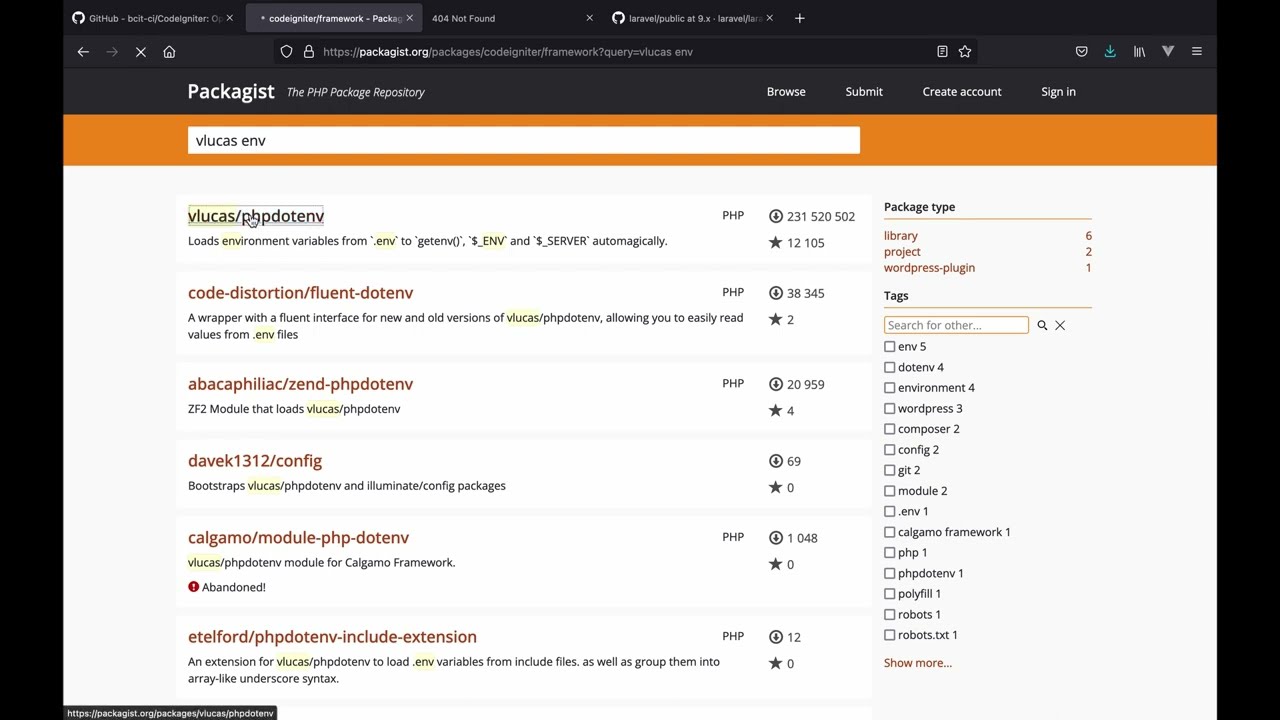Open a new tab with plus button

[799, 18]
